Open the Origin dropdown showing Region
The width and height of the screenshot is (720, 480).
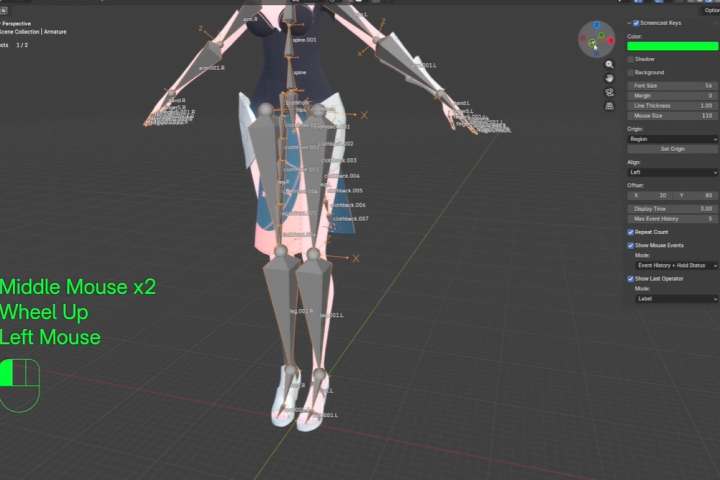tap(672, 139)
